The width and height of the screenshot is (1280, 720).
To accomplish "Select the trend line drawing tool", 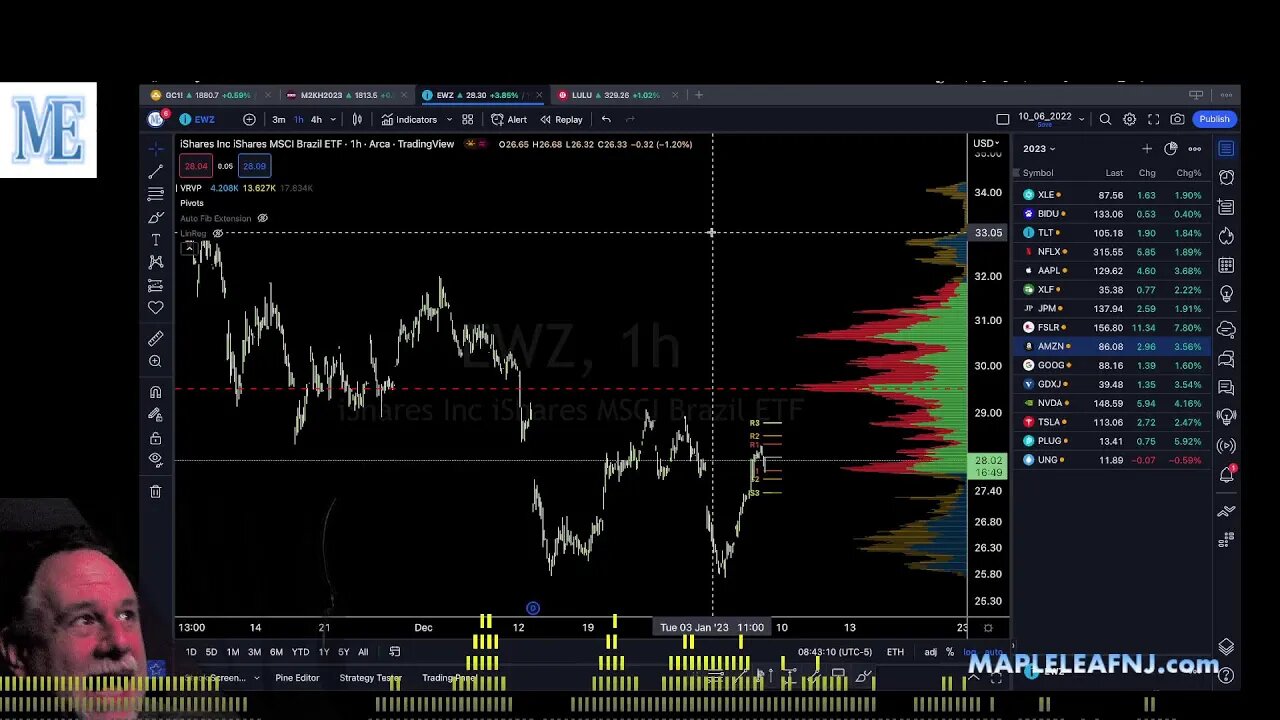I will [156, 172].
